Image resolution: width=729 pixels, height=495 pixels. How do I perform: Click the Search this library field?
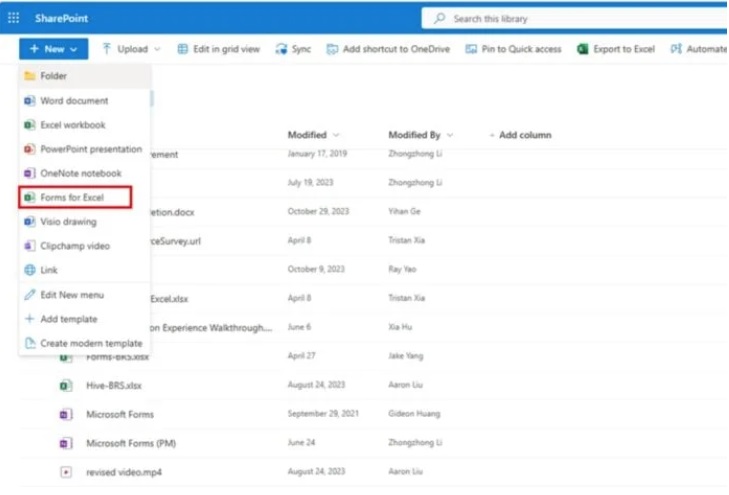pyautogui.click(x=574, y=19)
